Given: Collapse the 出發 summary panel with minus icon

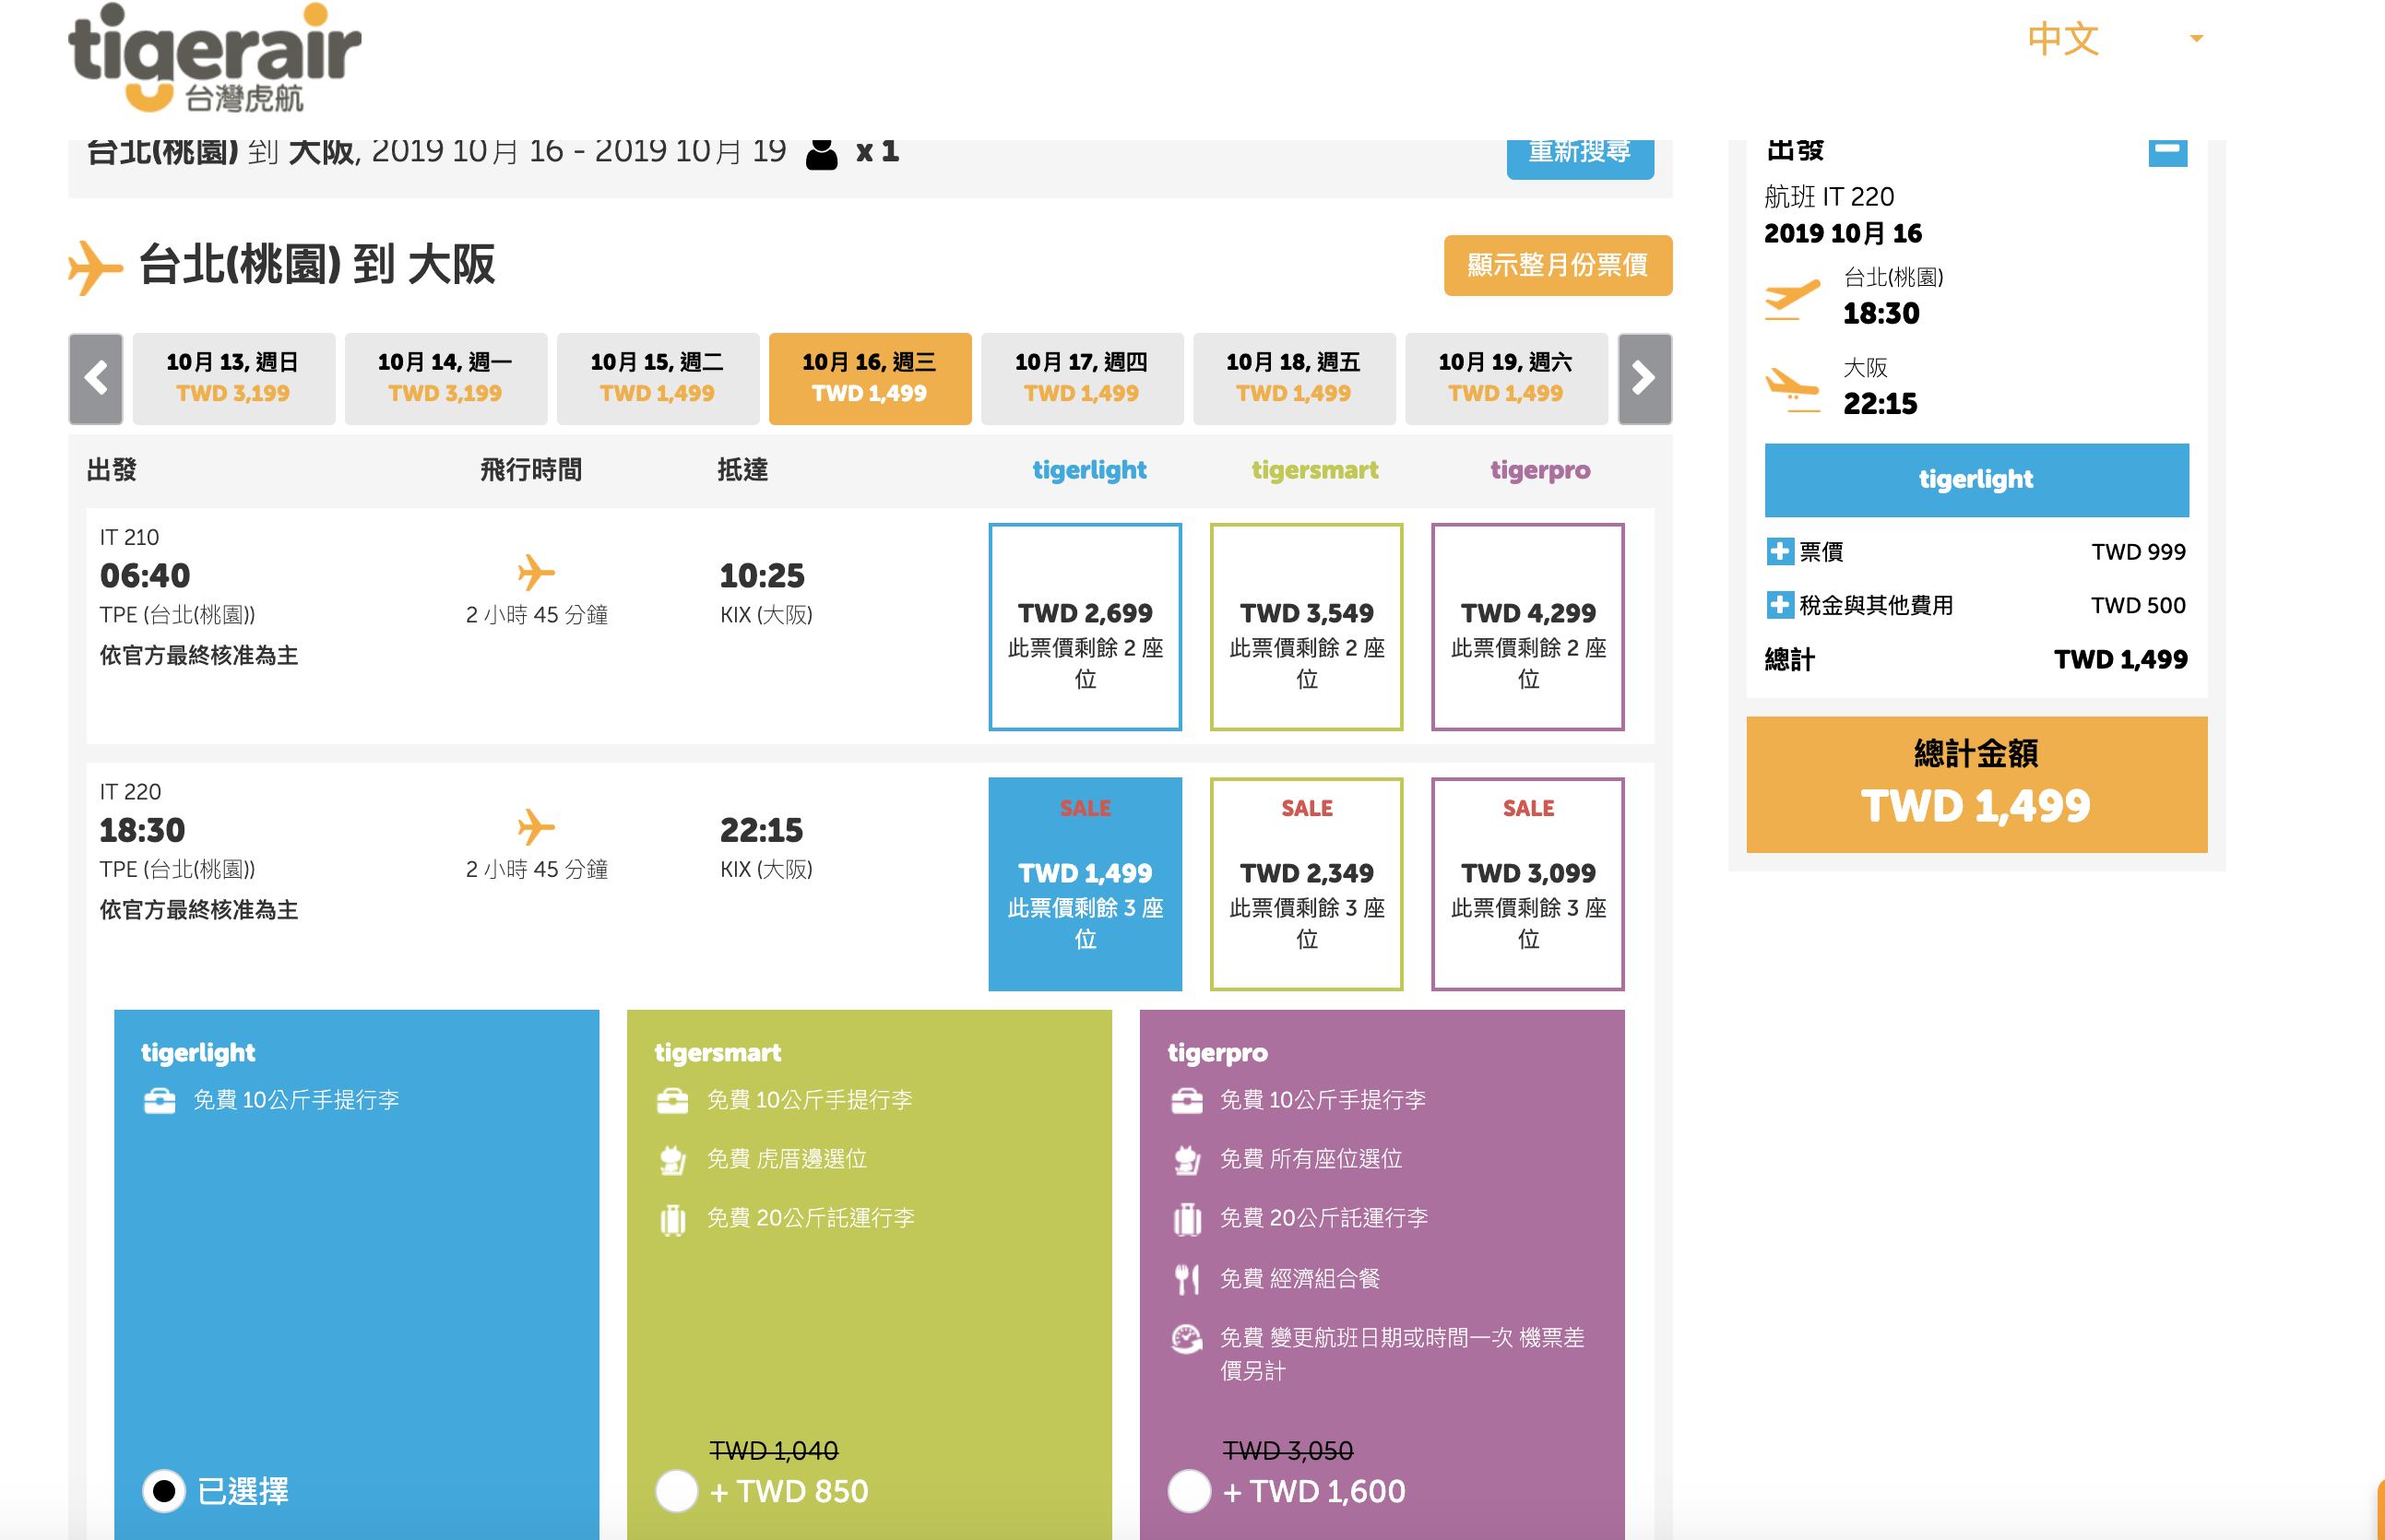Looking at the screenshot, I should pyautogui.click(x=2167, y=151).
